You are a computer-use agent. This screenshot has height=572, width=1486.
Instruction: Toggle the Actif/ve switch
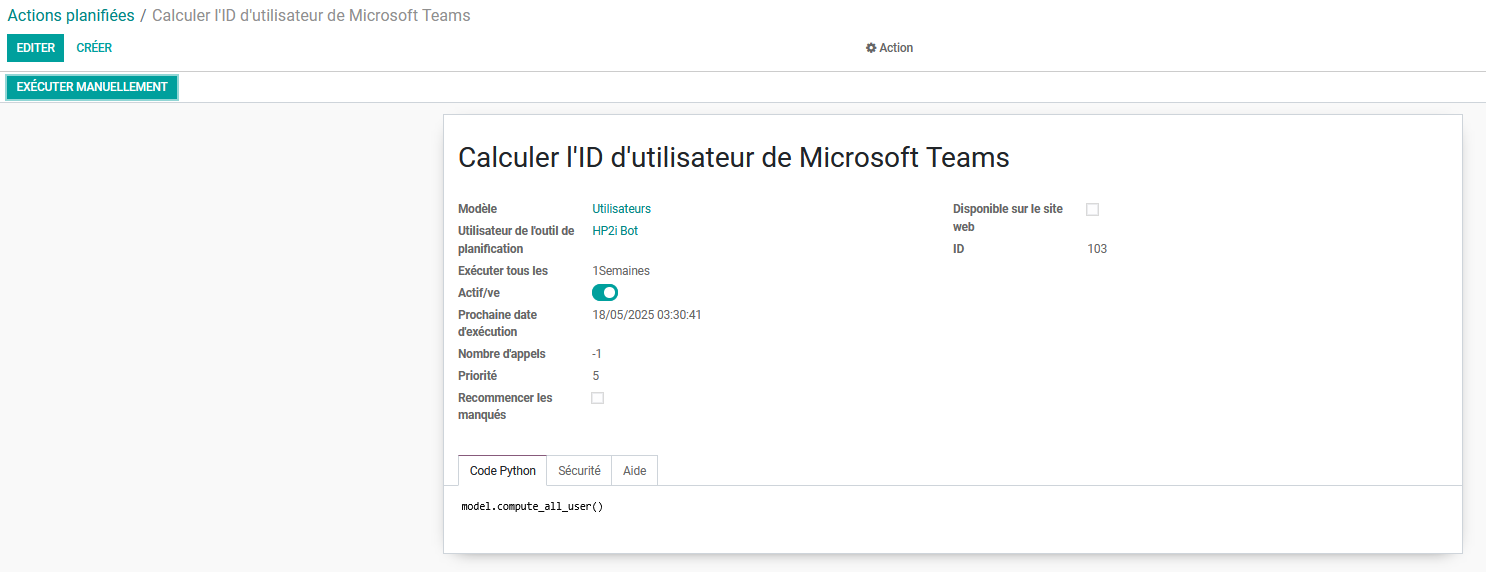[605, 292]
